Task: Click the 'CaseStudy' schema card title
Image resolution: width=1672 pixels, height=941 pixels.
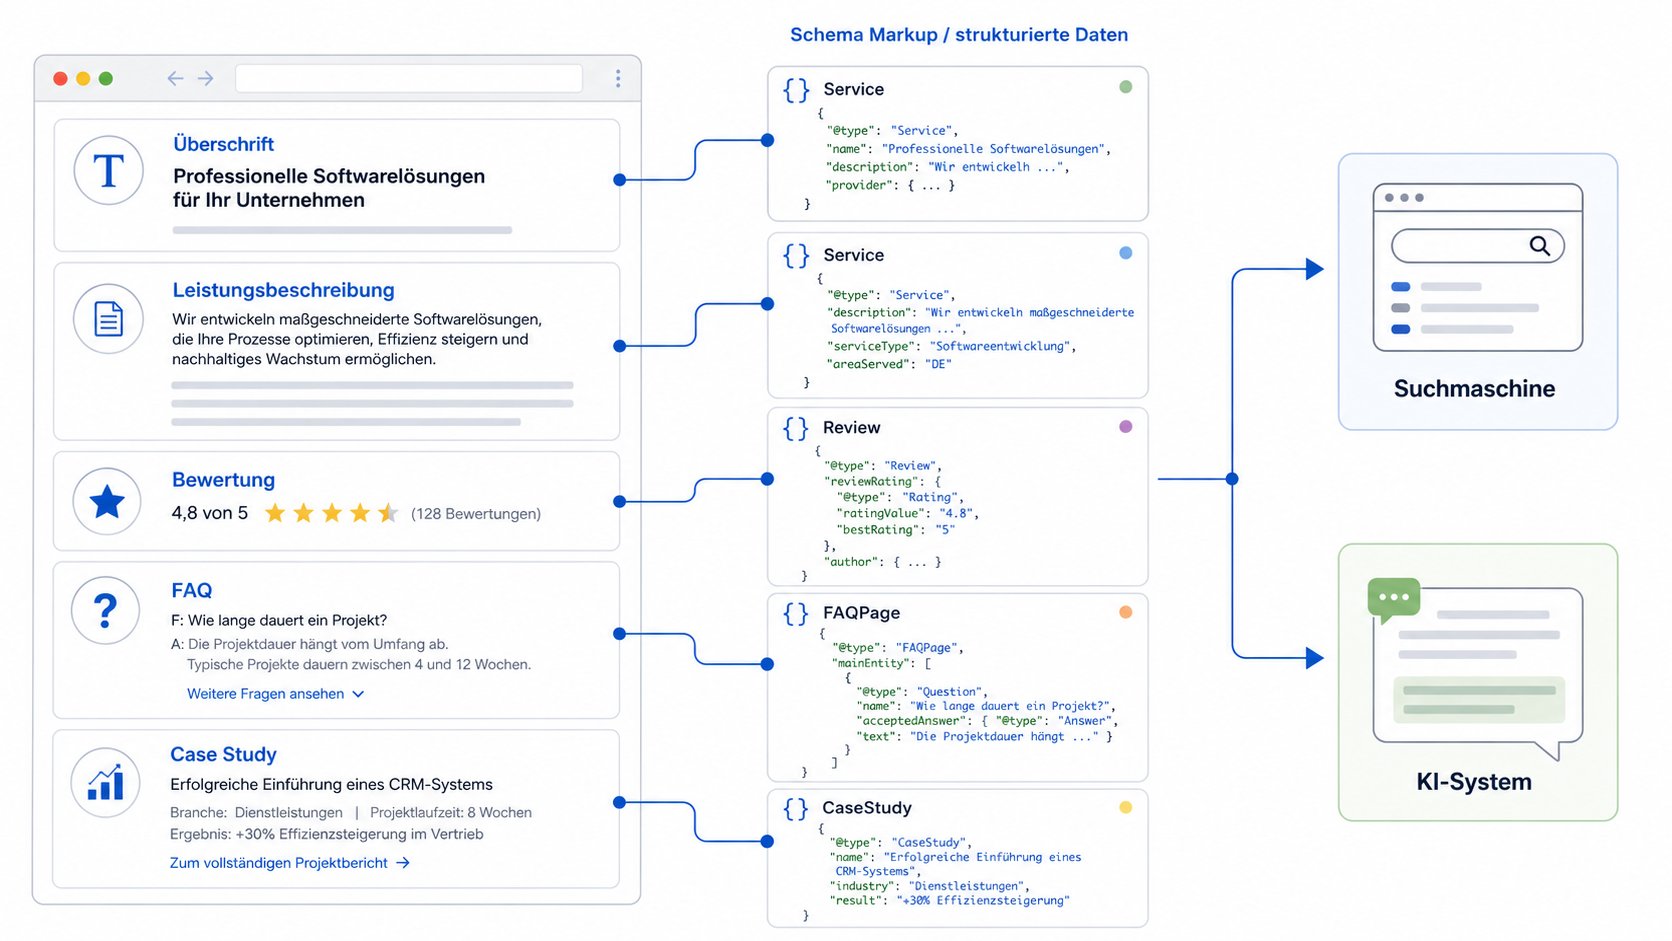Action: 867,808
